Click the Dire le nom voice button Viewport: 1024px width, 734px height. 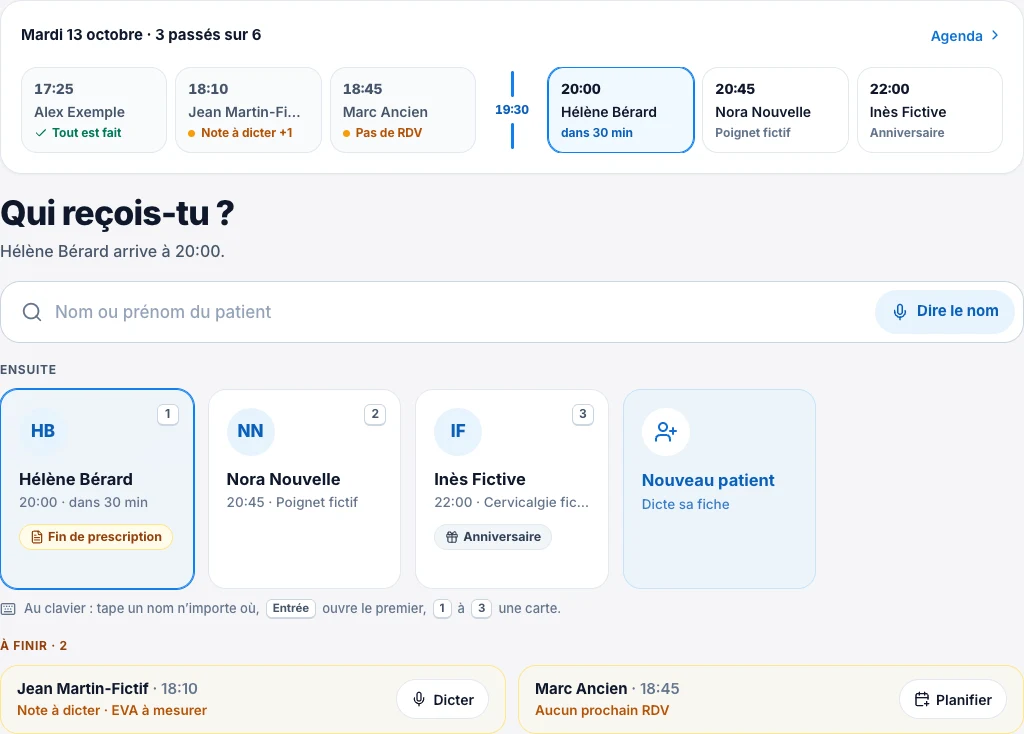point(945,311)
